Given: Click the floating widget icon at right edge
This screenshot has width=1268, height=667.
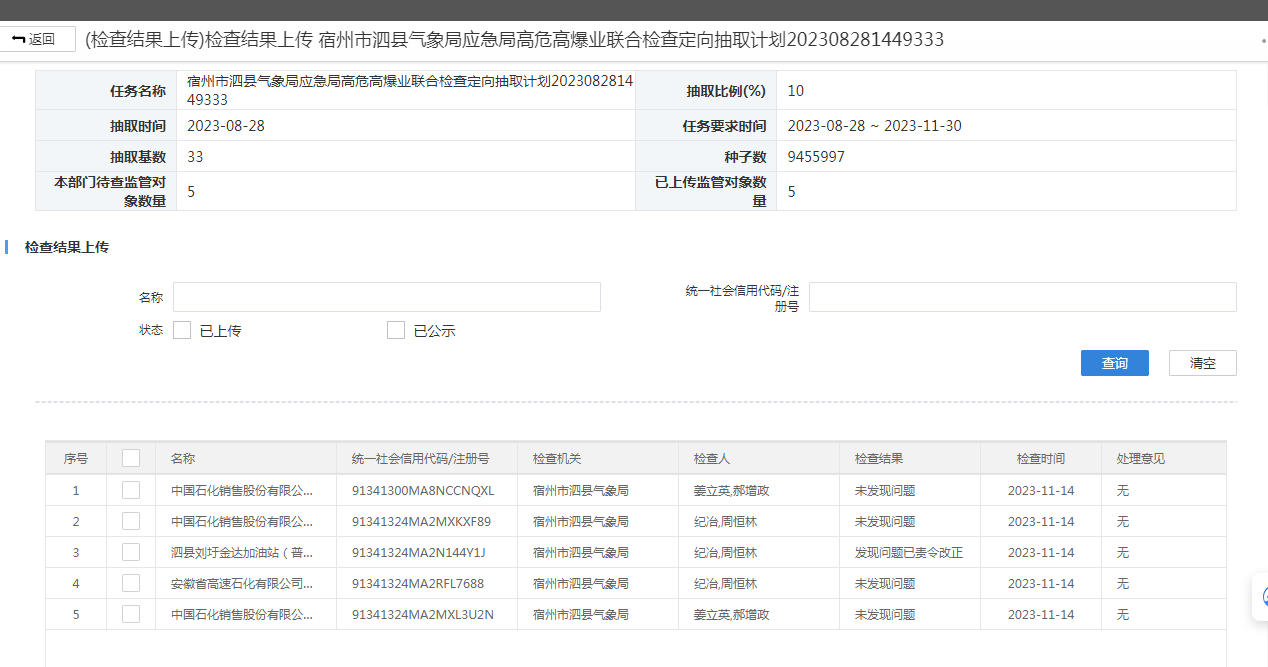Looking at the screenshot, I should point(1261,597).
